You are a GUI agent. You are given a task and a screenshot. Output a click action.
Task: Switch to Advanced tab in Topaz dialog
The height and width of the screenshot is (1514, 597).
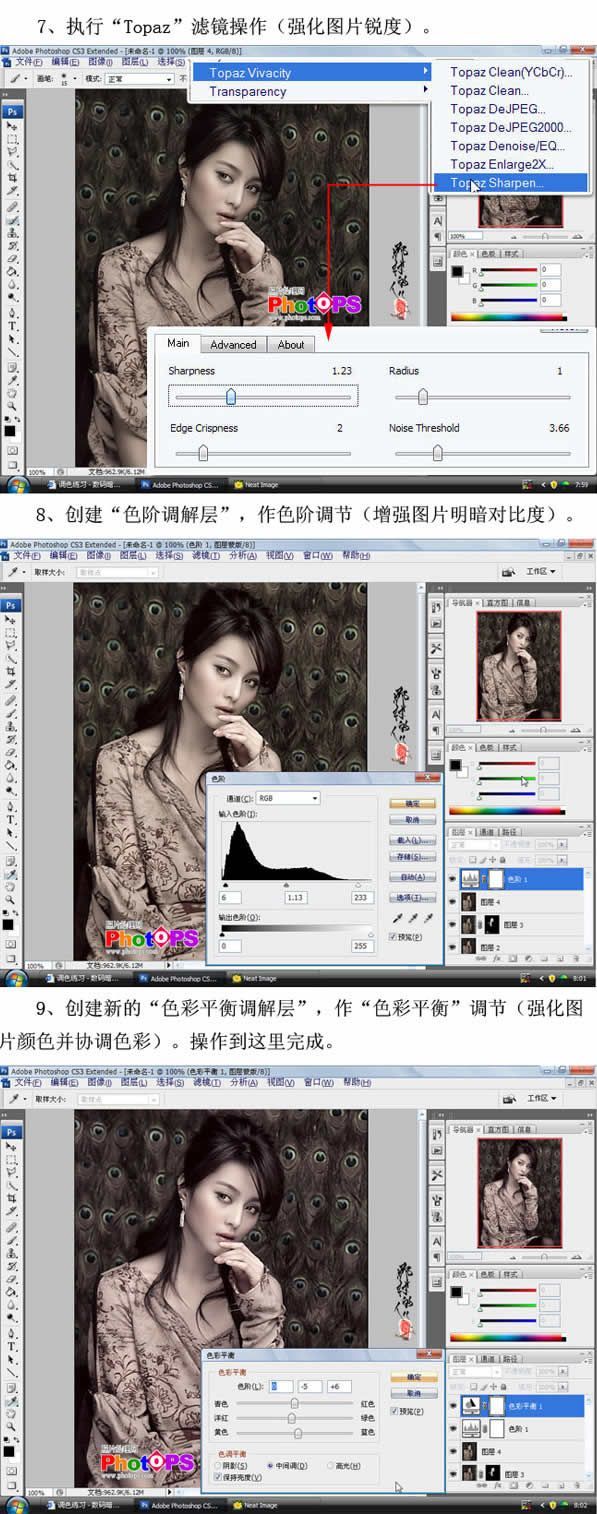pos(233,345)
